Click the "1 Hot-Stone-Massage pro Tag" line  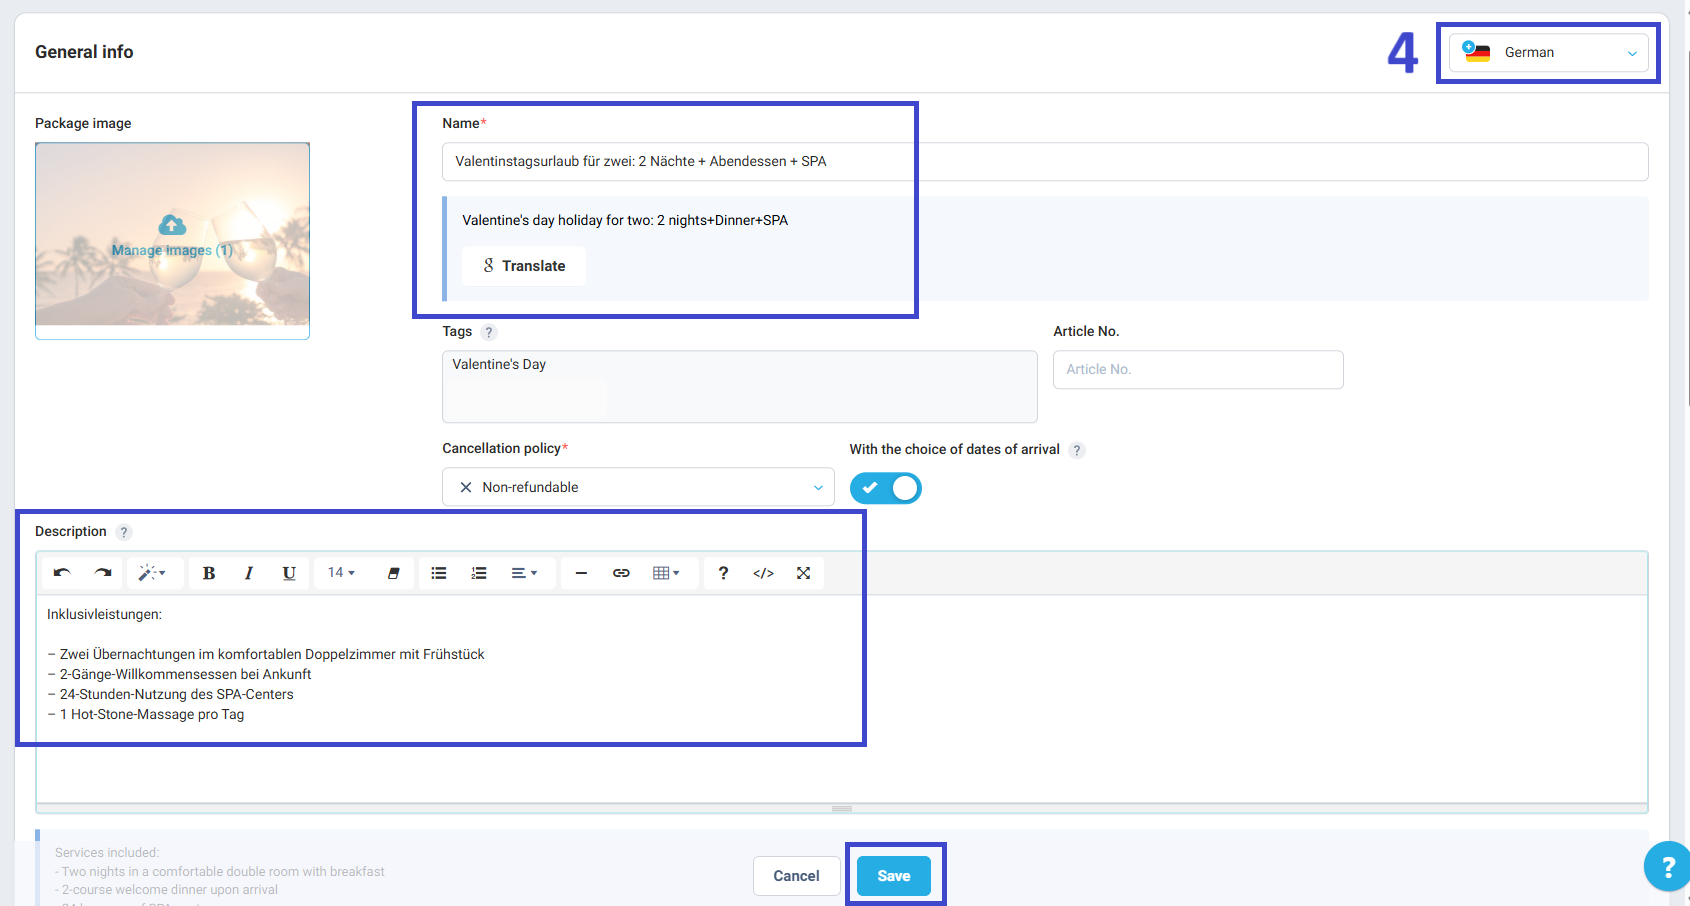coord(146,714)
